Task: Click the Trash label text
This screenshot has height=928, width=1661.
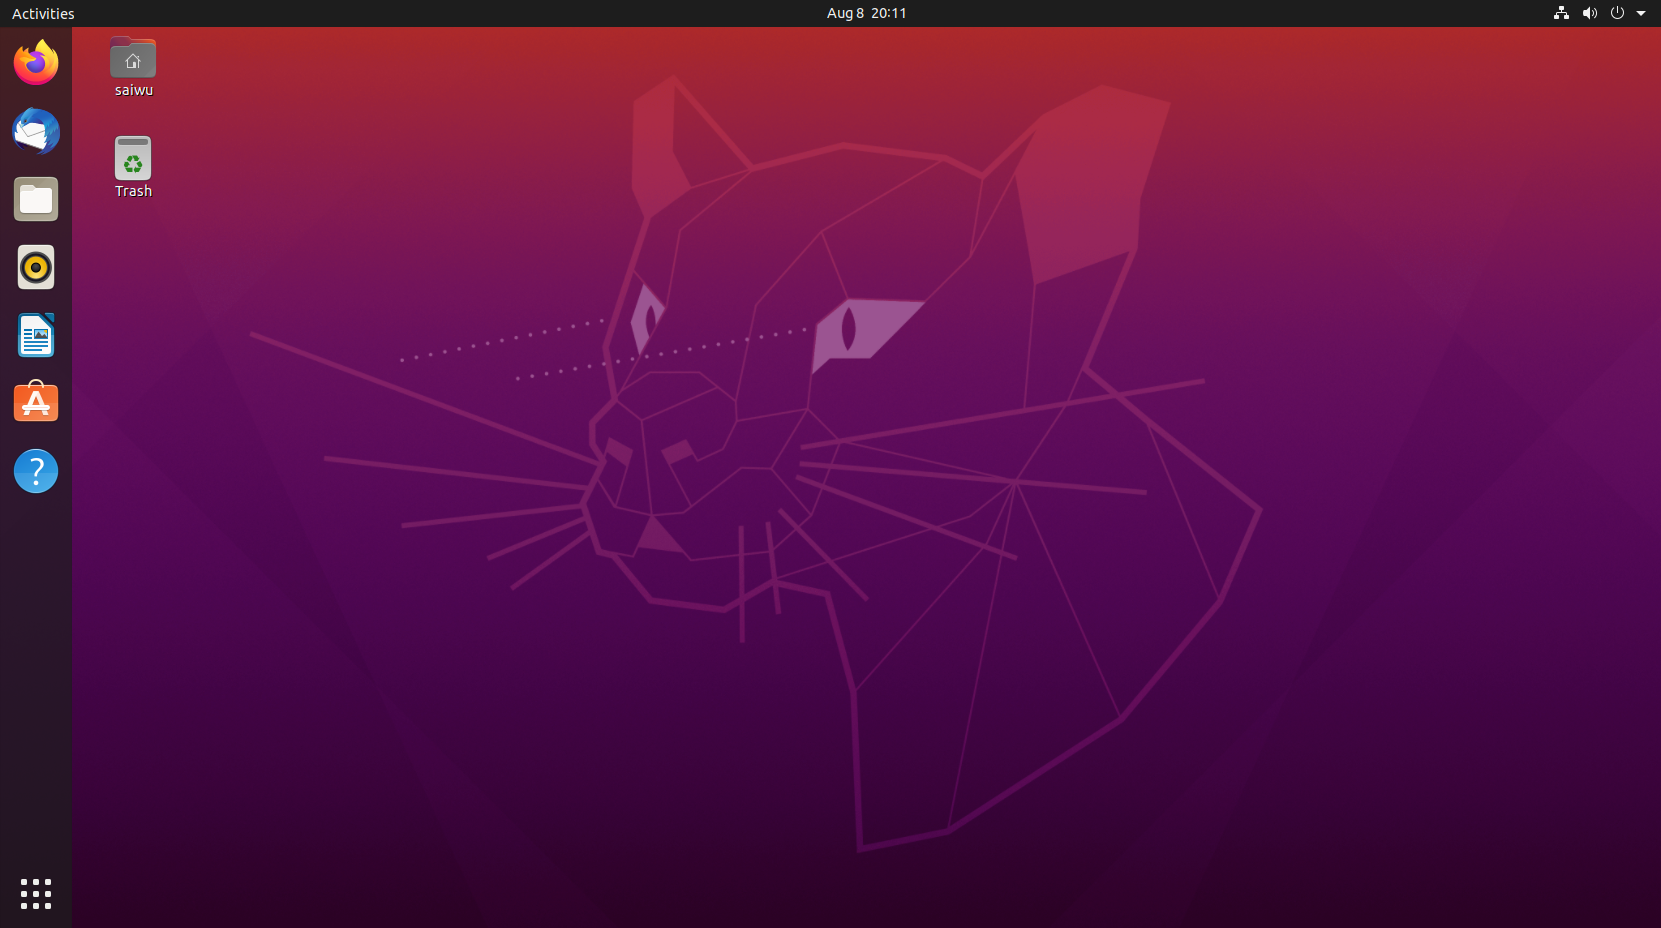Action: 133,191
